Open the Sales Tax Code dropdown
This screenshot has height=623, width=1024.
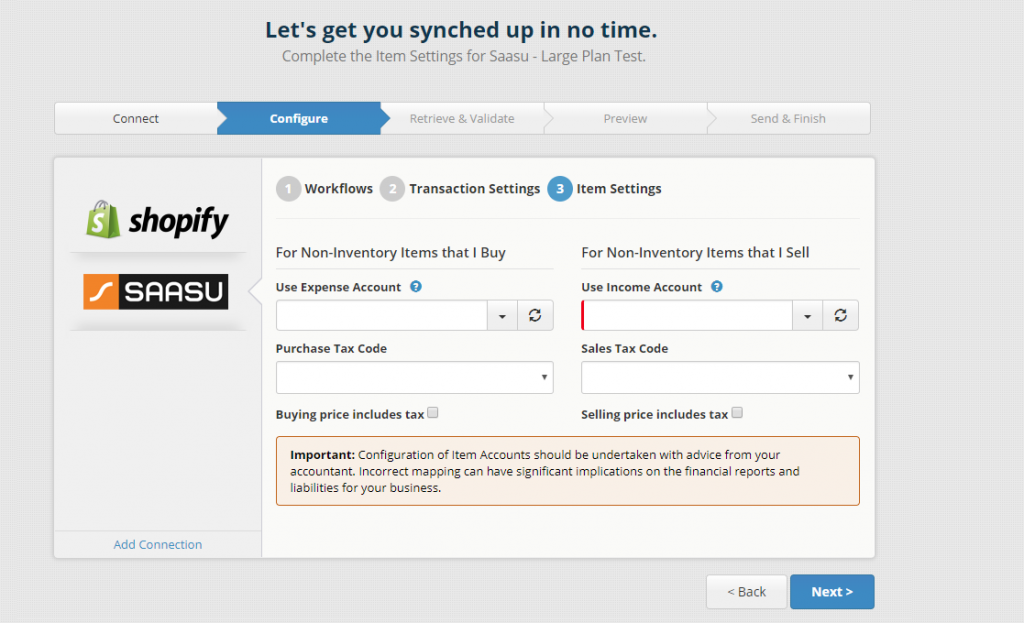[720, 377]
